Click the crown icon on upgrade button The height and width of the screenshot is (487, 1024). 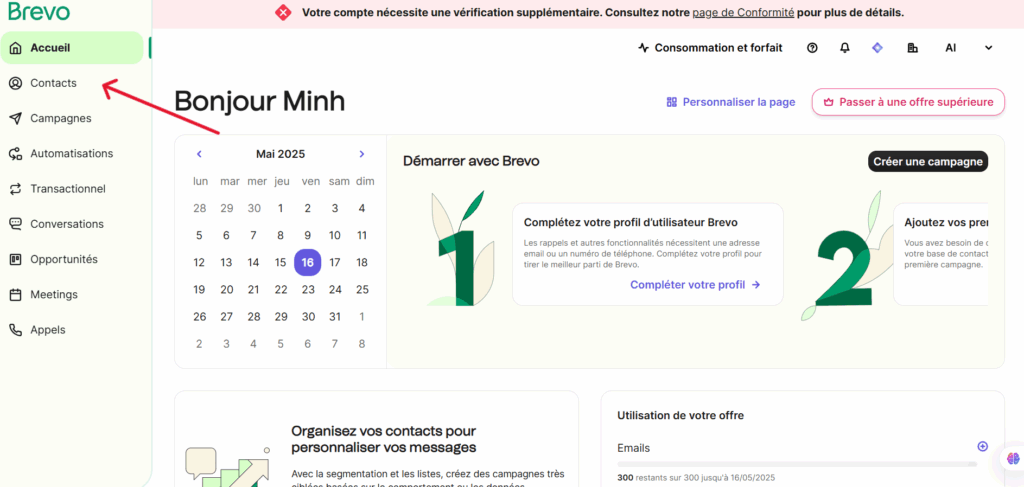tap(829, 102)
